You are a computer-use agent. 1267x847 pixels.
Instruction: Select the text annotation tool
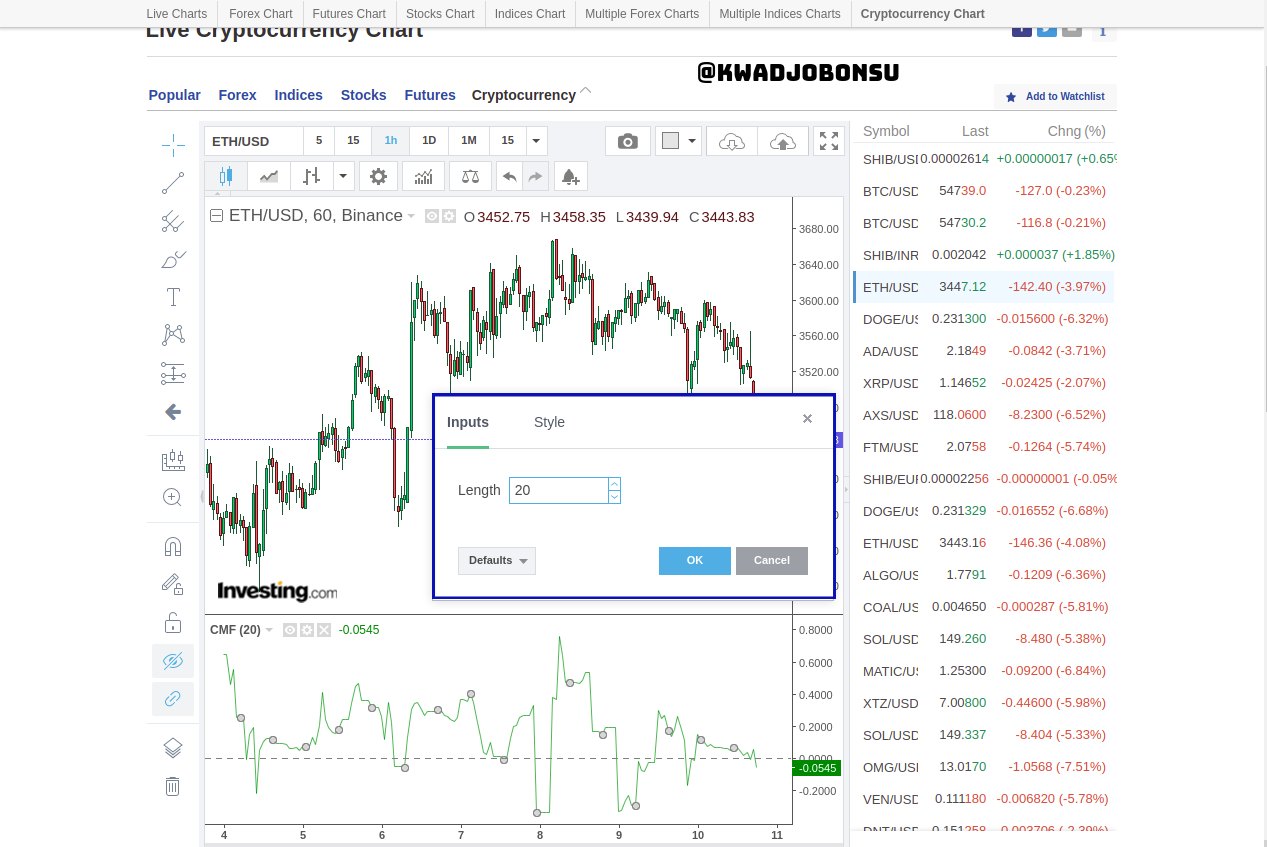click(x=173, y=297)
